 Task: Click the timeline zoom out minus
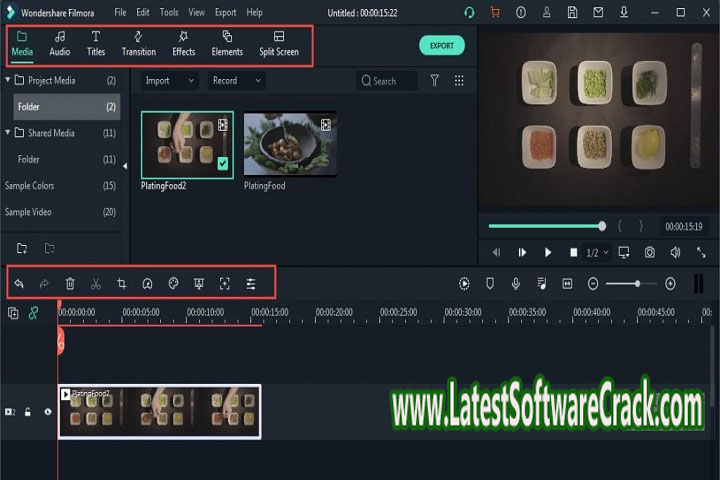click(593, 284)
